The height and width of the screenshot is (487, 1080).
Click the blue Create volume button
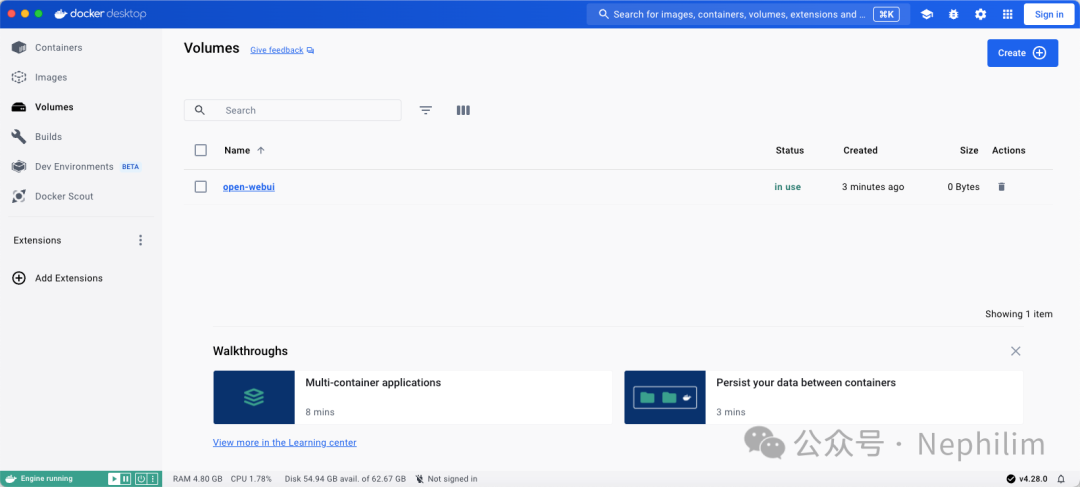pyautogui.click(x=1022, y=53)
